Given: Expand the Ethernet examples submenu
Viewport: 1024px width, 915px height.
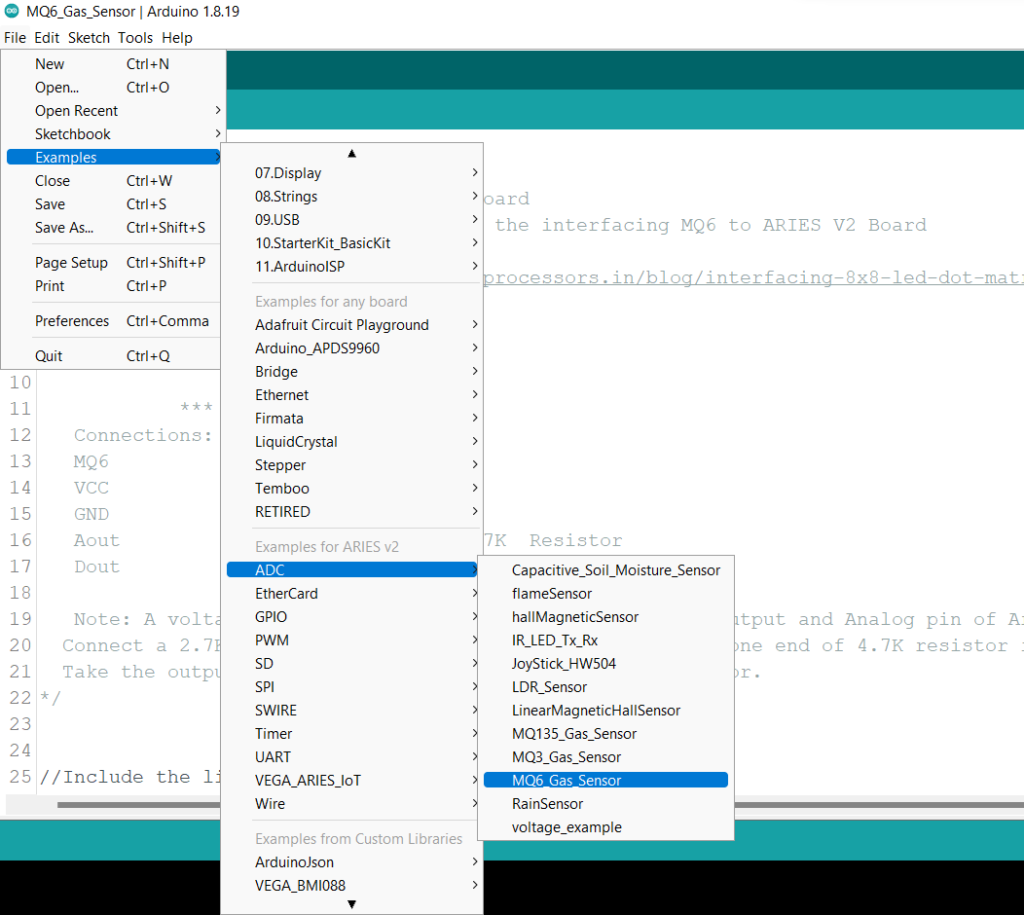Looking at the screenshot, I should pyautogui.click(x=282, y=394).
